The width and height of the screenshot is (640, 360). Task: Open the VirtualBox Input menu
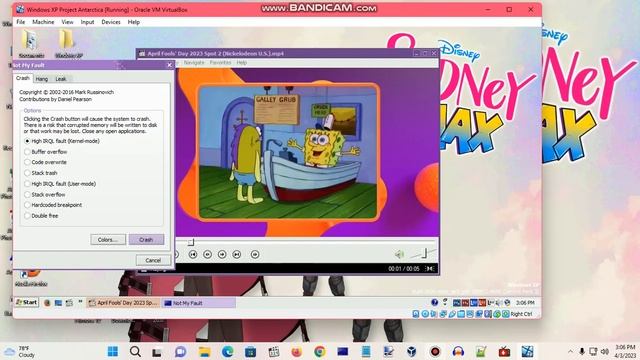(x=87, y=22)
